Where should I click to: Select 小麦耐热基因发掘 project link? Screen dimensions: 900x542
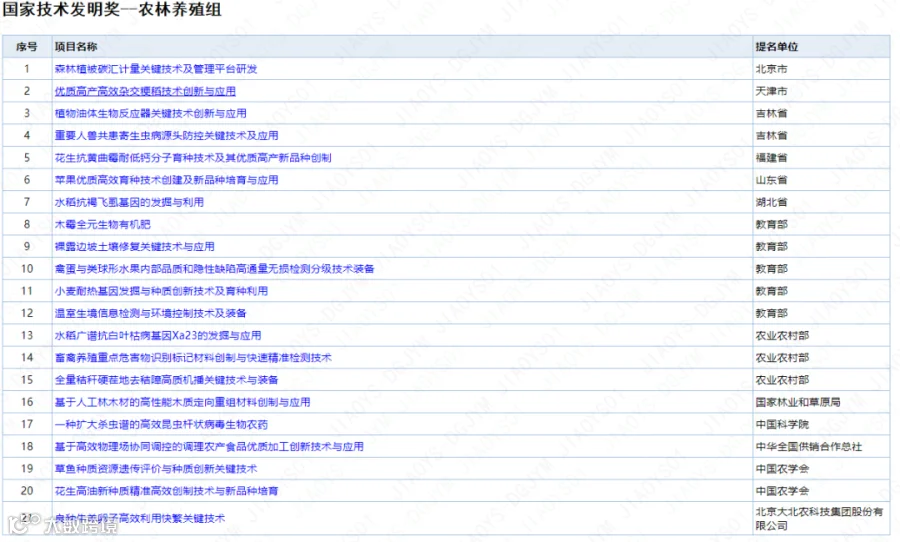[x=161, y=291]
